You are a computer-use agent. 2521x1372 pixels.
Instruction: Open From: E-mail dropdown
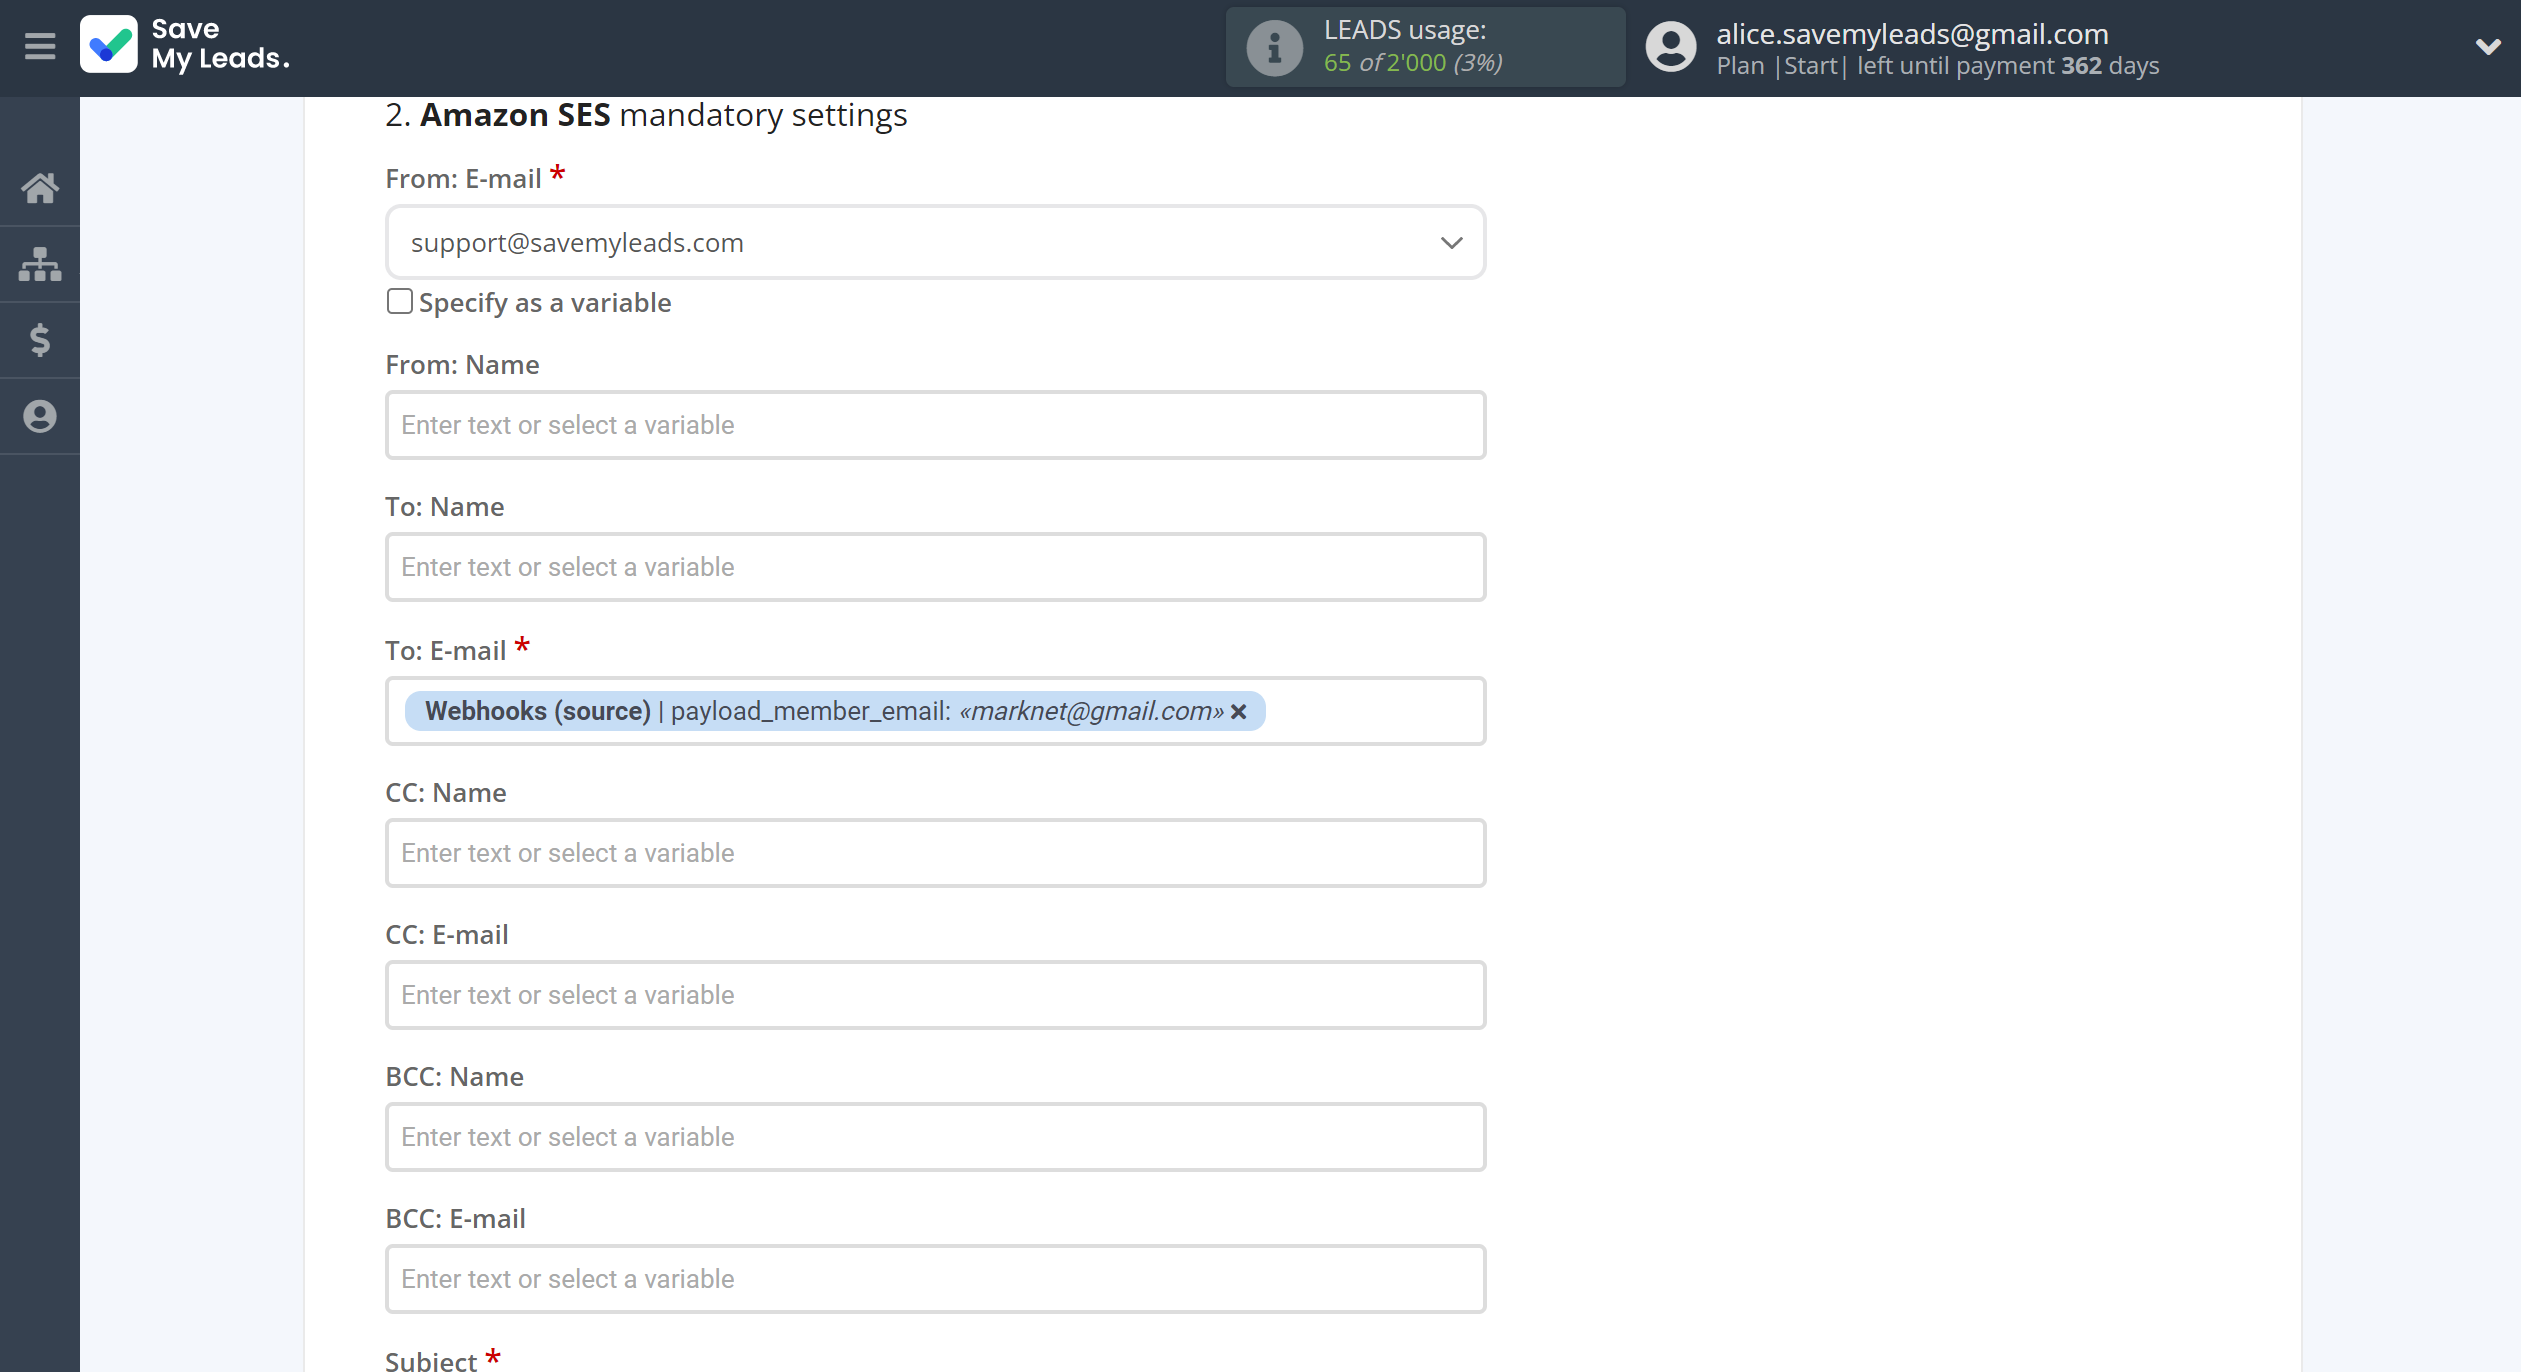(935, 242)
